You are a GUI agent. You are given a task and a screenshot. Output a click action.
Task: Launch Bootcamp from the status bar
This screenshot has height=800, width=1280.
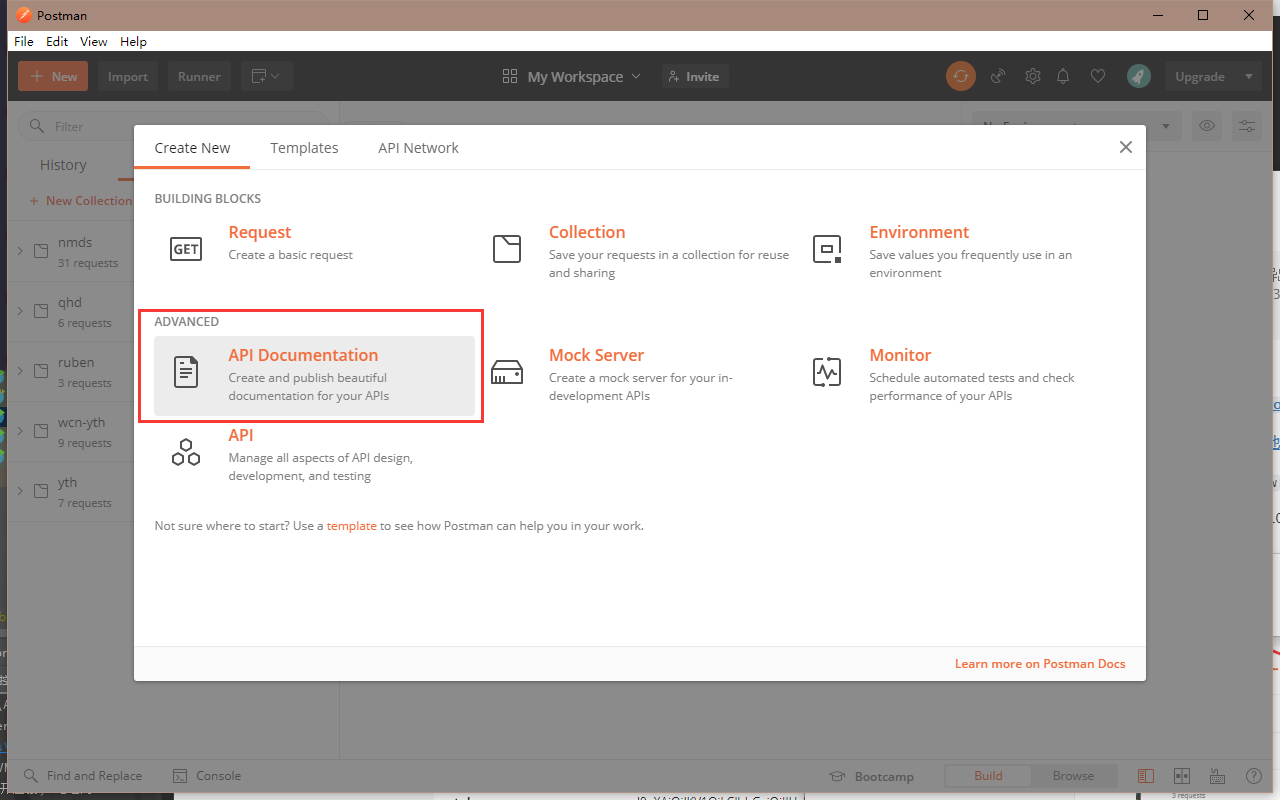pyautogui.click(x=872, y=777)
